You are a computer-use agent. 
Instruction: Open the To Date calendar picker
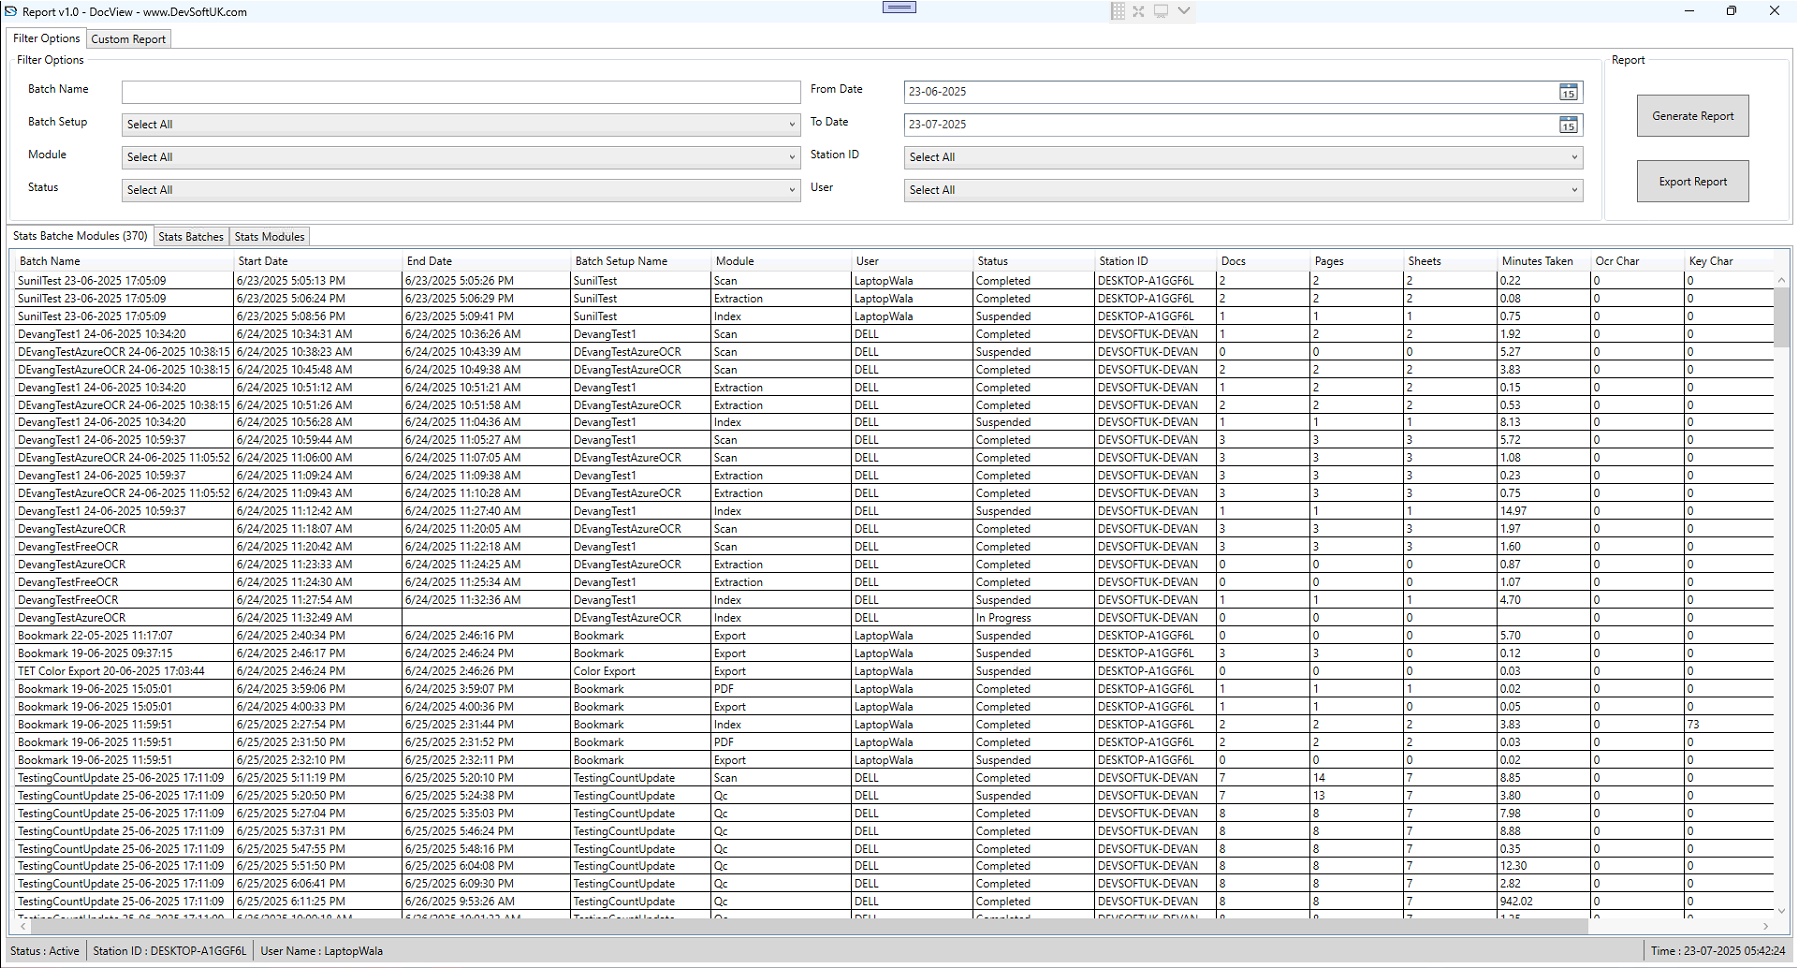[1567, 125]
